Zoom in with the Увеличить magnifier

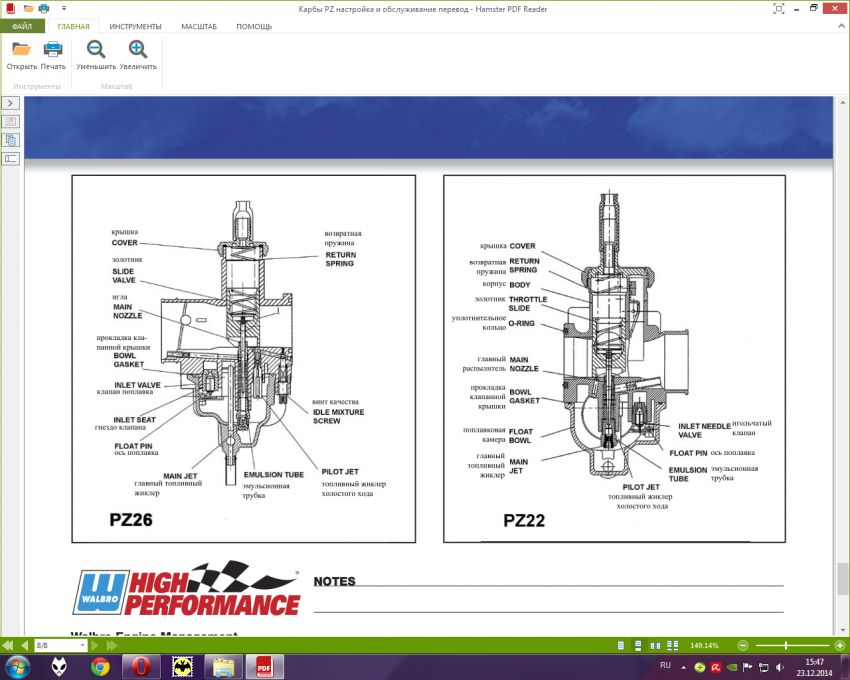[x=138, y=55]
